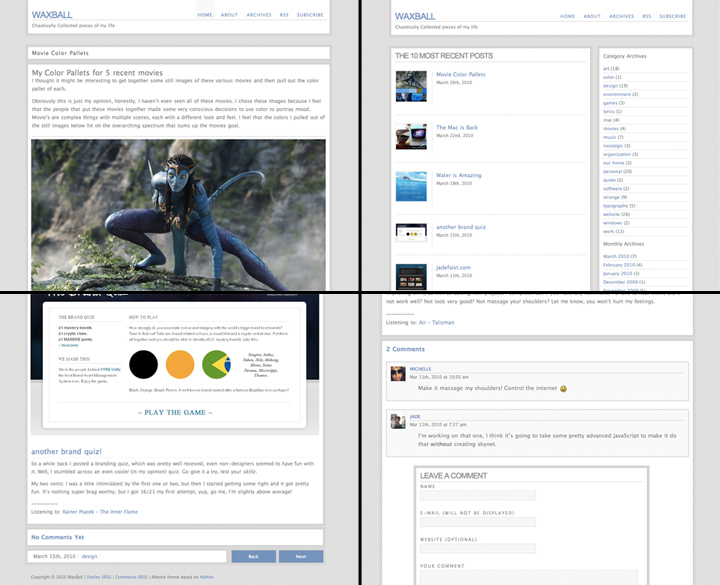The image size is (720, 585).
Task: Open The Mac is Back thumbnail
Action: click(x=411, y=136)
